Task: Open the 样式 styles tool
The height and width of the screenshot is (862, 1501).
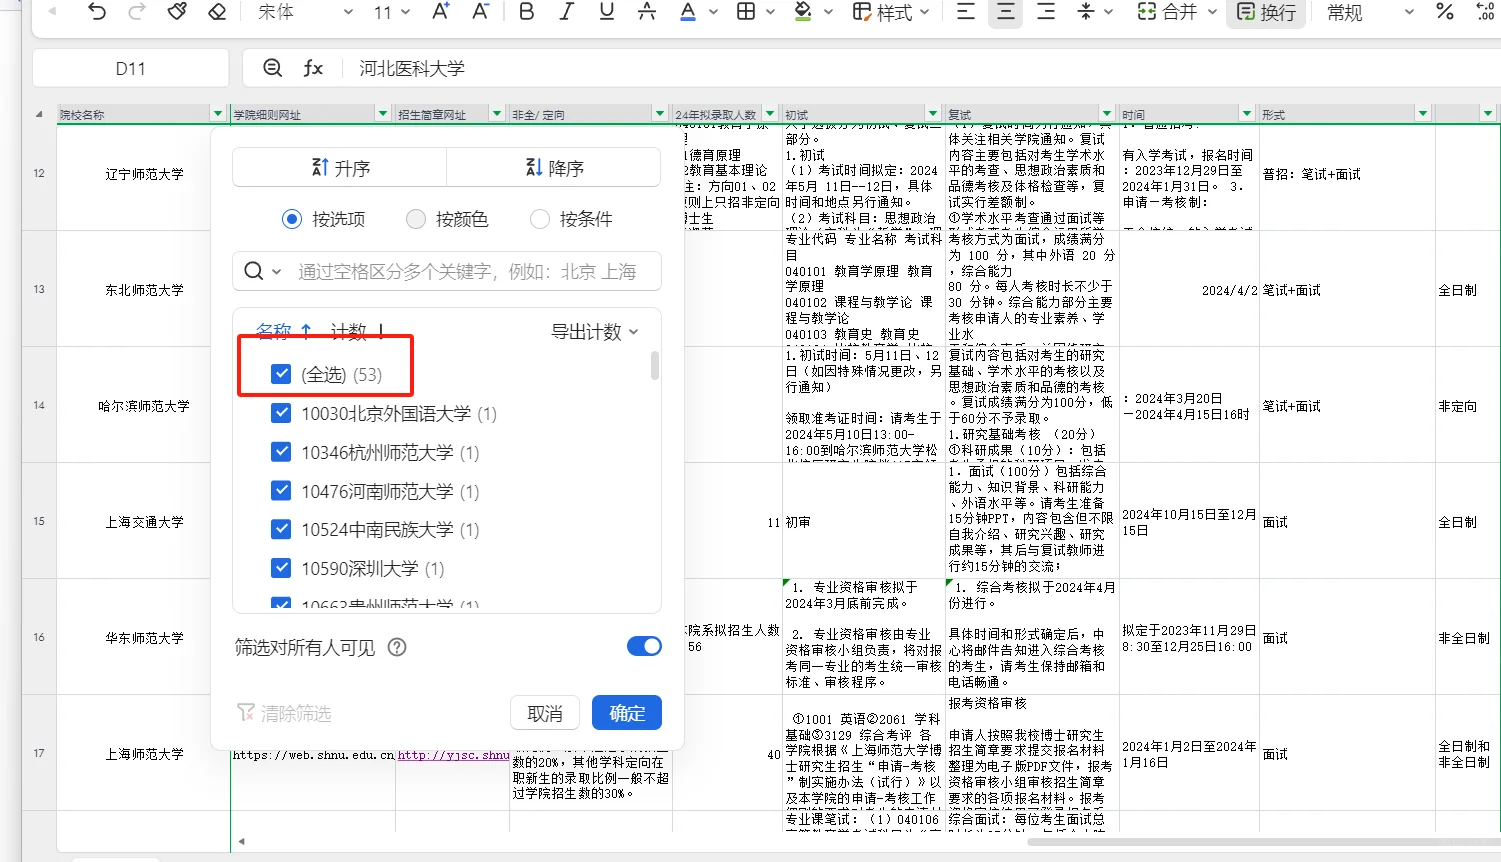Action: tap(890, 12)
